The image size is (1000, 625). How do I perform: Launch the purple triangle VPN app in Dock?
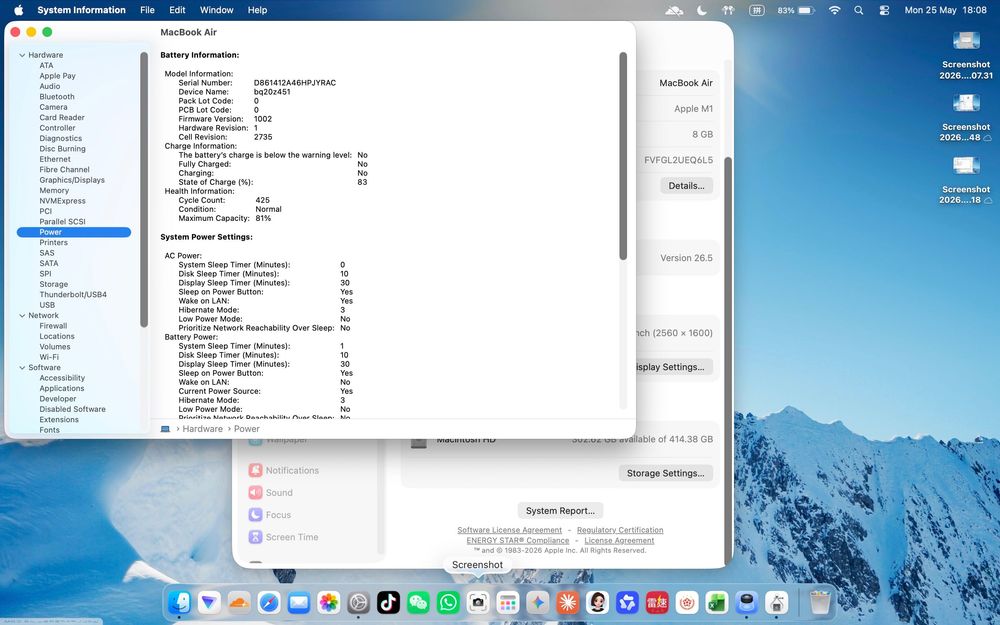[x=209, y=602]
